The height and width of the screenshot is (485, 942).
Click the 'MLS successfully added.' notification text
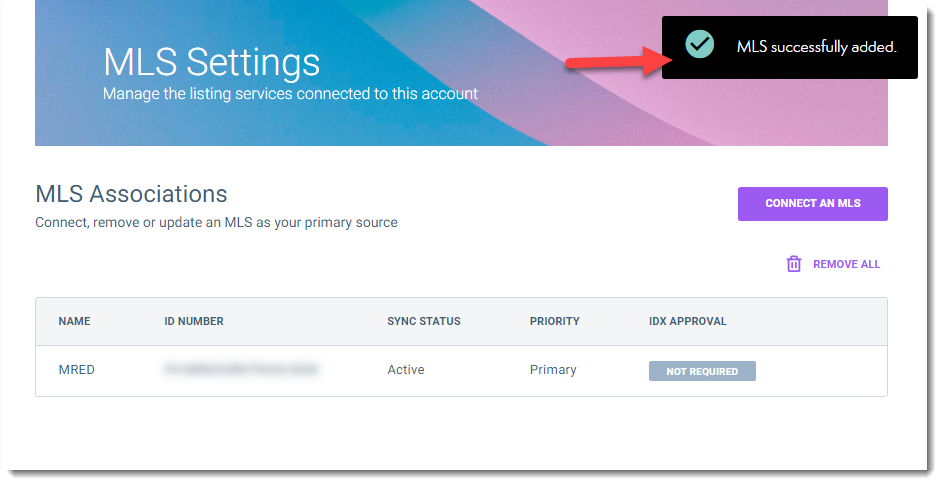817,47
